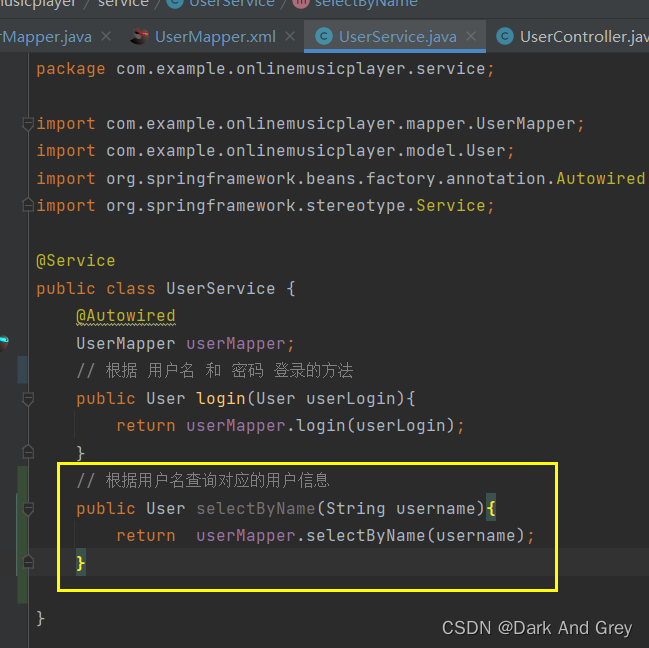Click the class icon on UserService.java tab
This screenshot has width=649, height=648.
coord(324,36)
